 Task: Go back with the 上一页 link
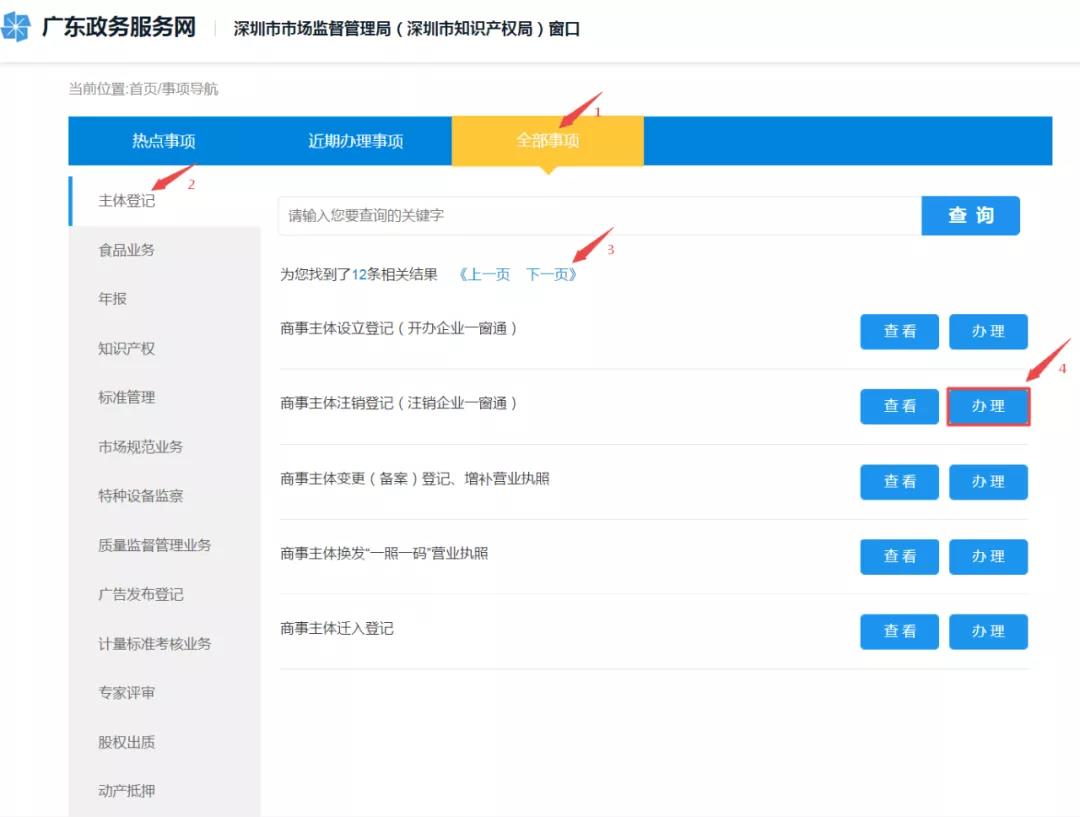484,274
